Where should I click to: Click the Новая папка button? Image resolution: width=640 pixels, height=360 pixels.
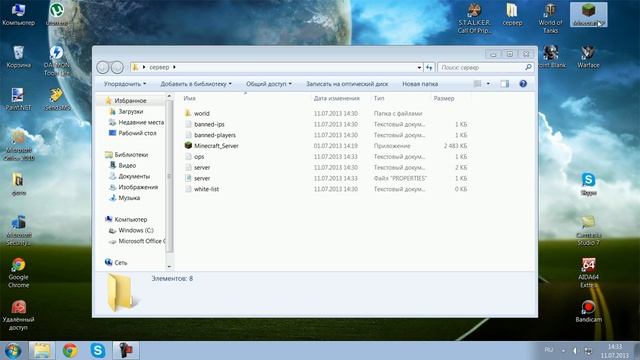(x=420, y=84)
